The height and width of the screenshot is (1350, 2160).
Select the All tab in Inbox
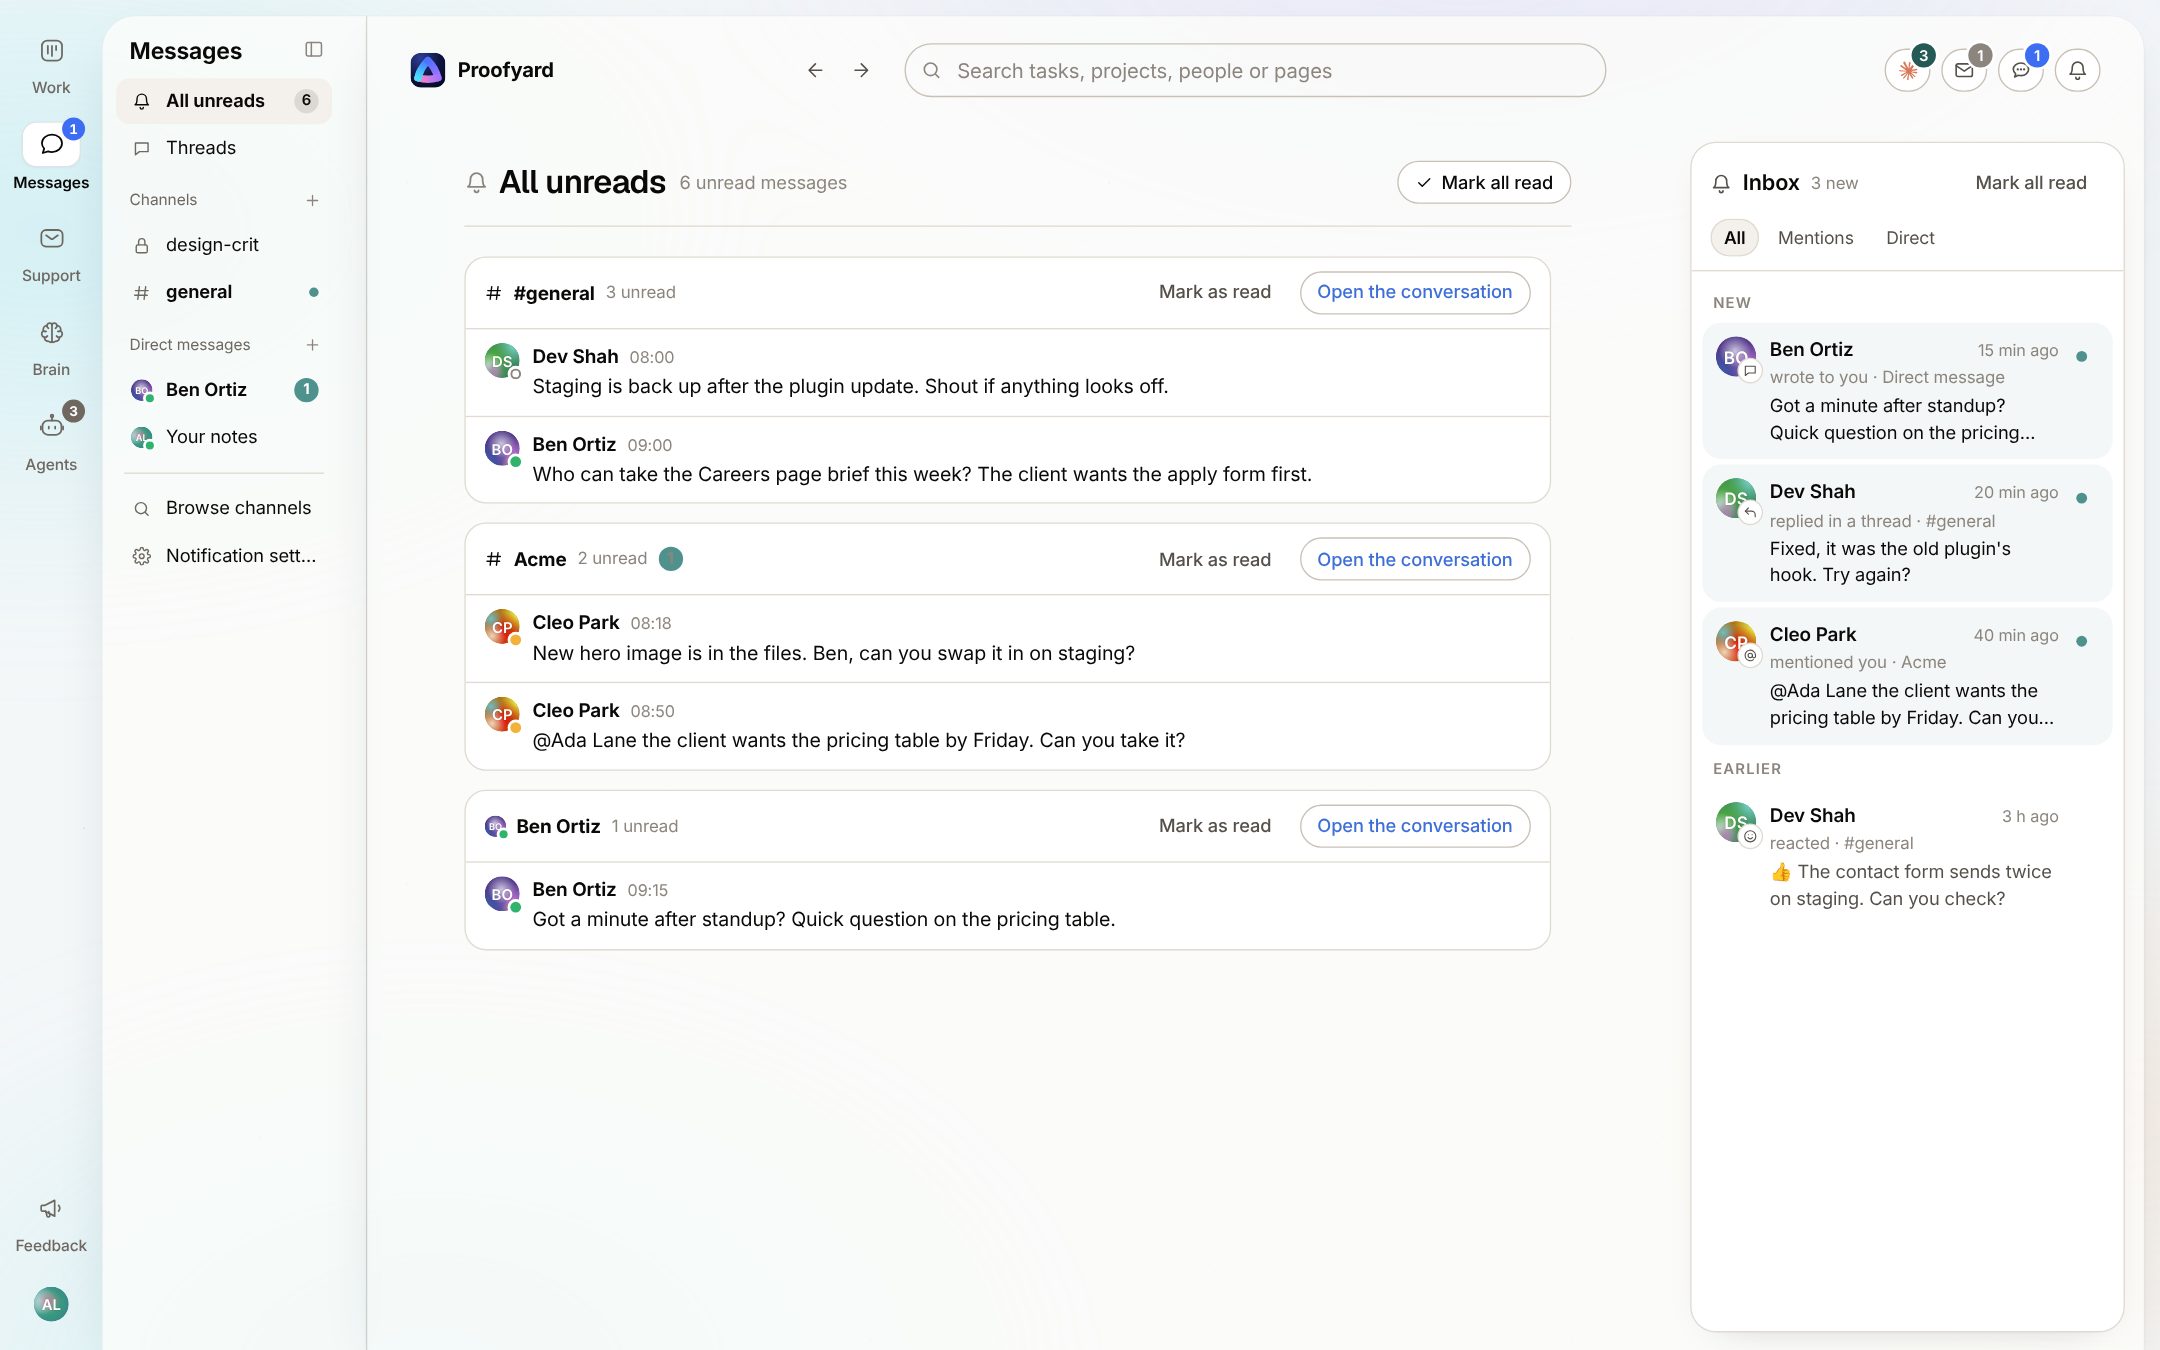[1734, 238]
